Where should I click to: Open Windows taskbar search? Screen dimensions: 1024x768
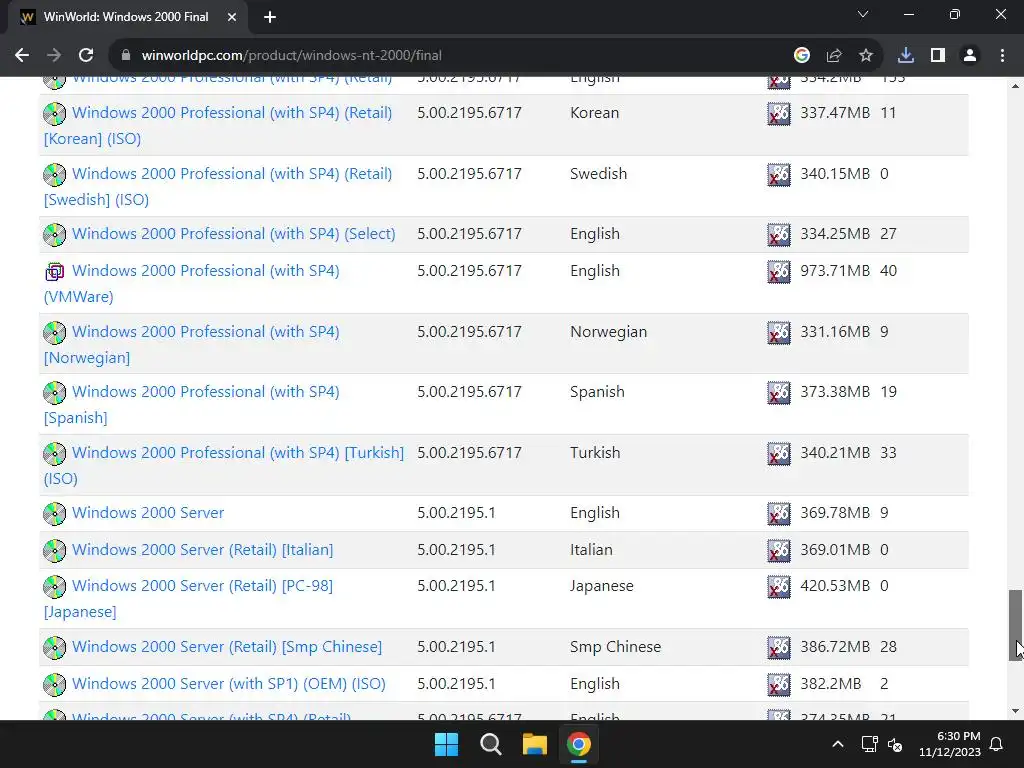tap(490, 744)
